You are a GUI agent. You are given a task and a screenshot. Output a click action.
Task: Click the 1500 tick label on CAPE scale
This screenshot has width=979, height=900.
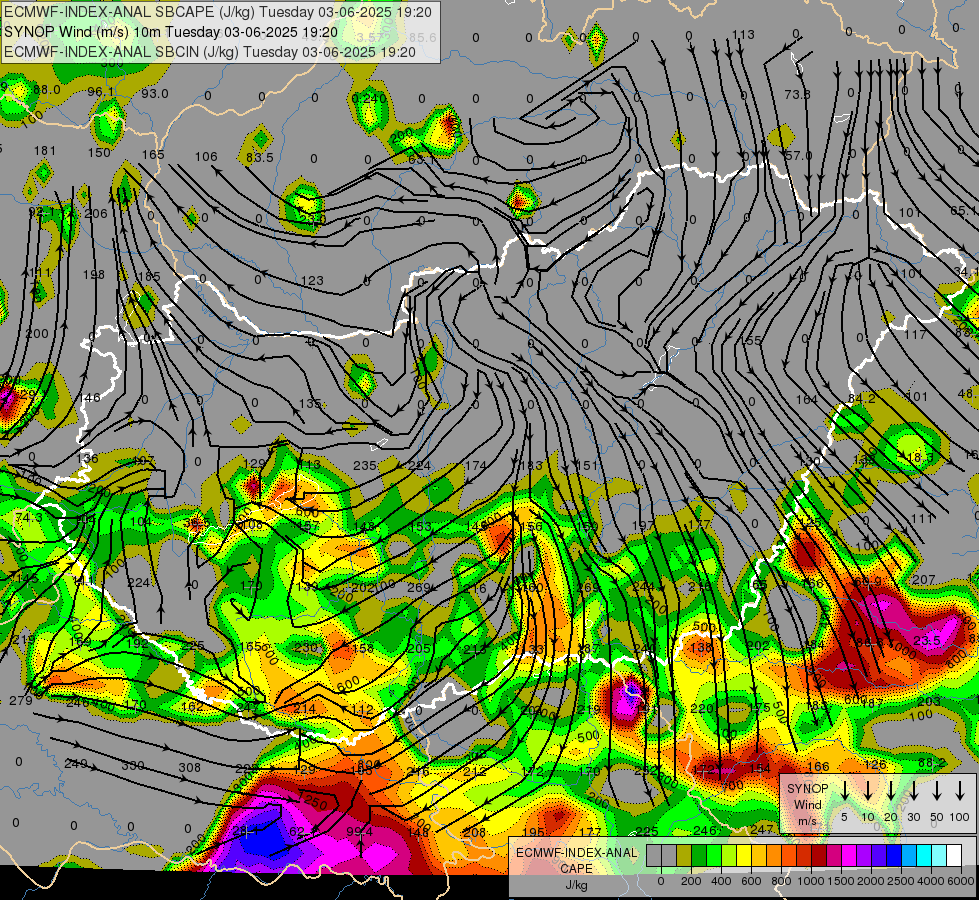(841, 881)
